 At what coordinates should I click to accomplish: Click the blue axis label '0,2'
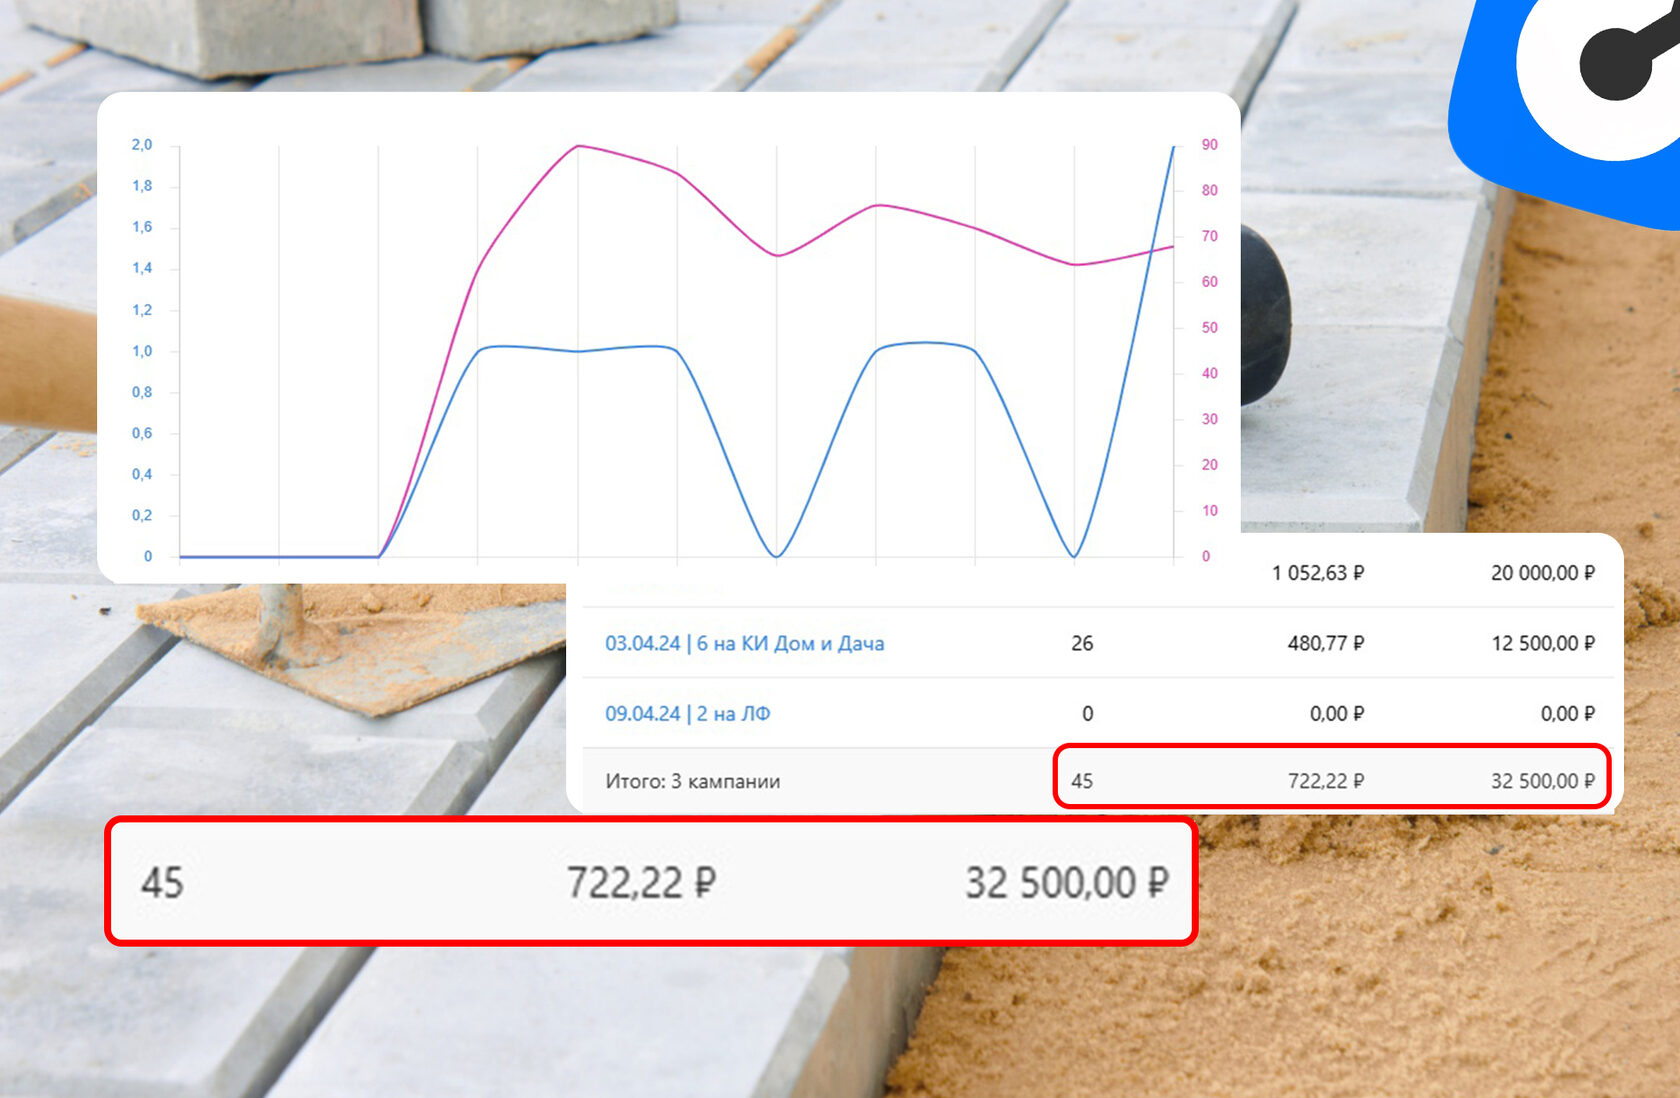(x=142, y=515)
